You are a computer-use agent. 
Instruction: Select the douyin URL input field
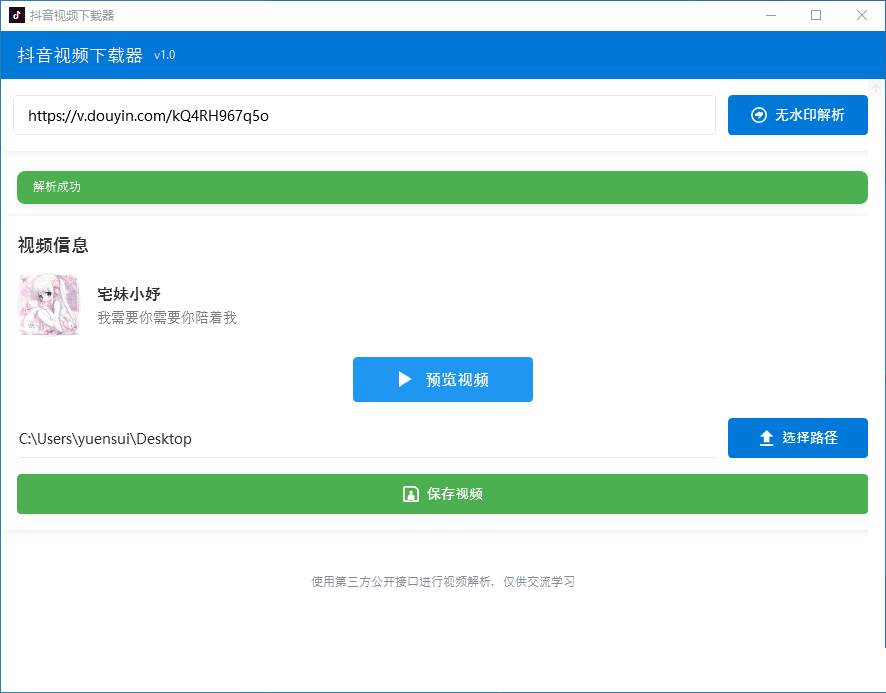[364, 114]
